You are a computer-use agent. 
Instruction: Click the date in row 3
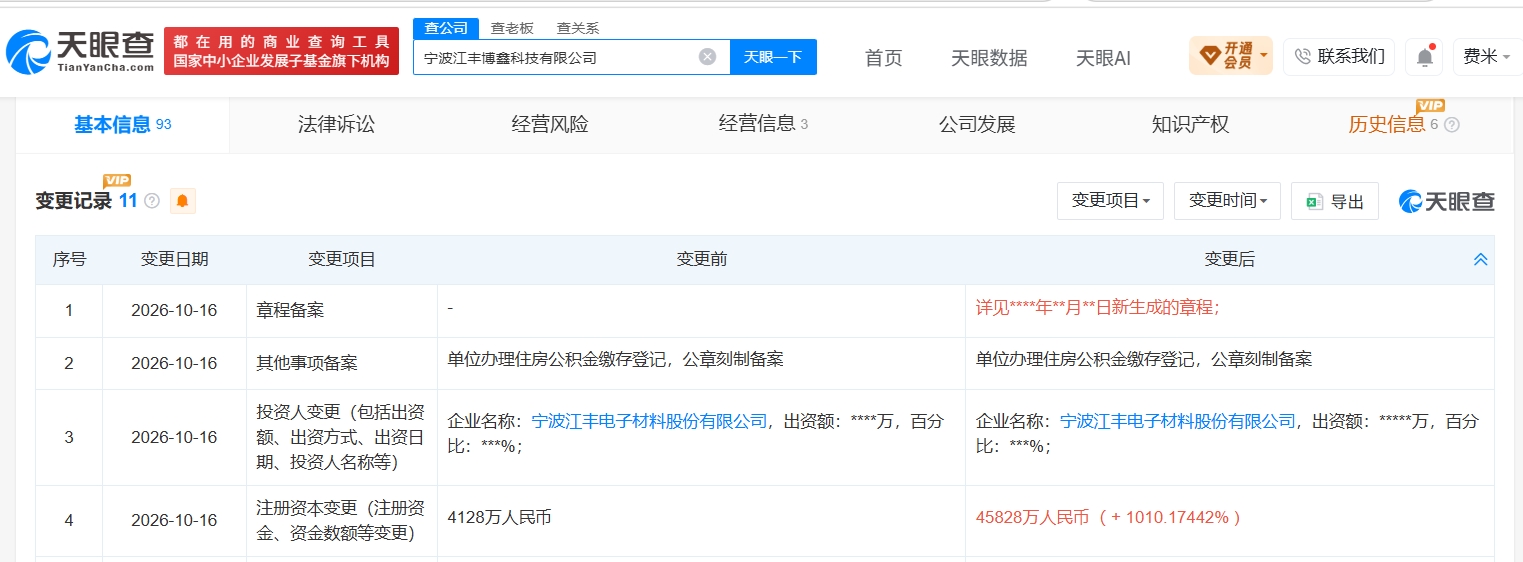coord(174,437)
